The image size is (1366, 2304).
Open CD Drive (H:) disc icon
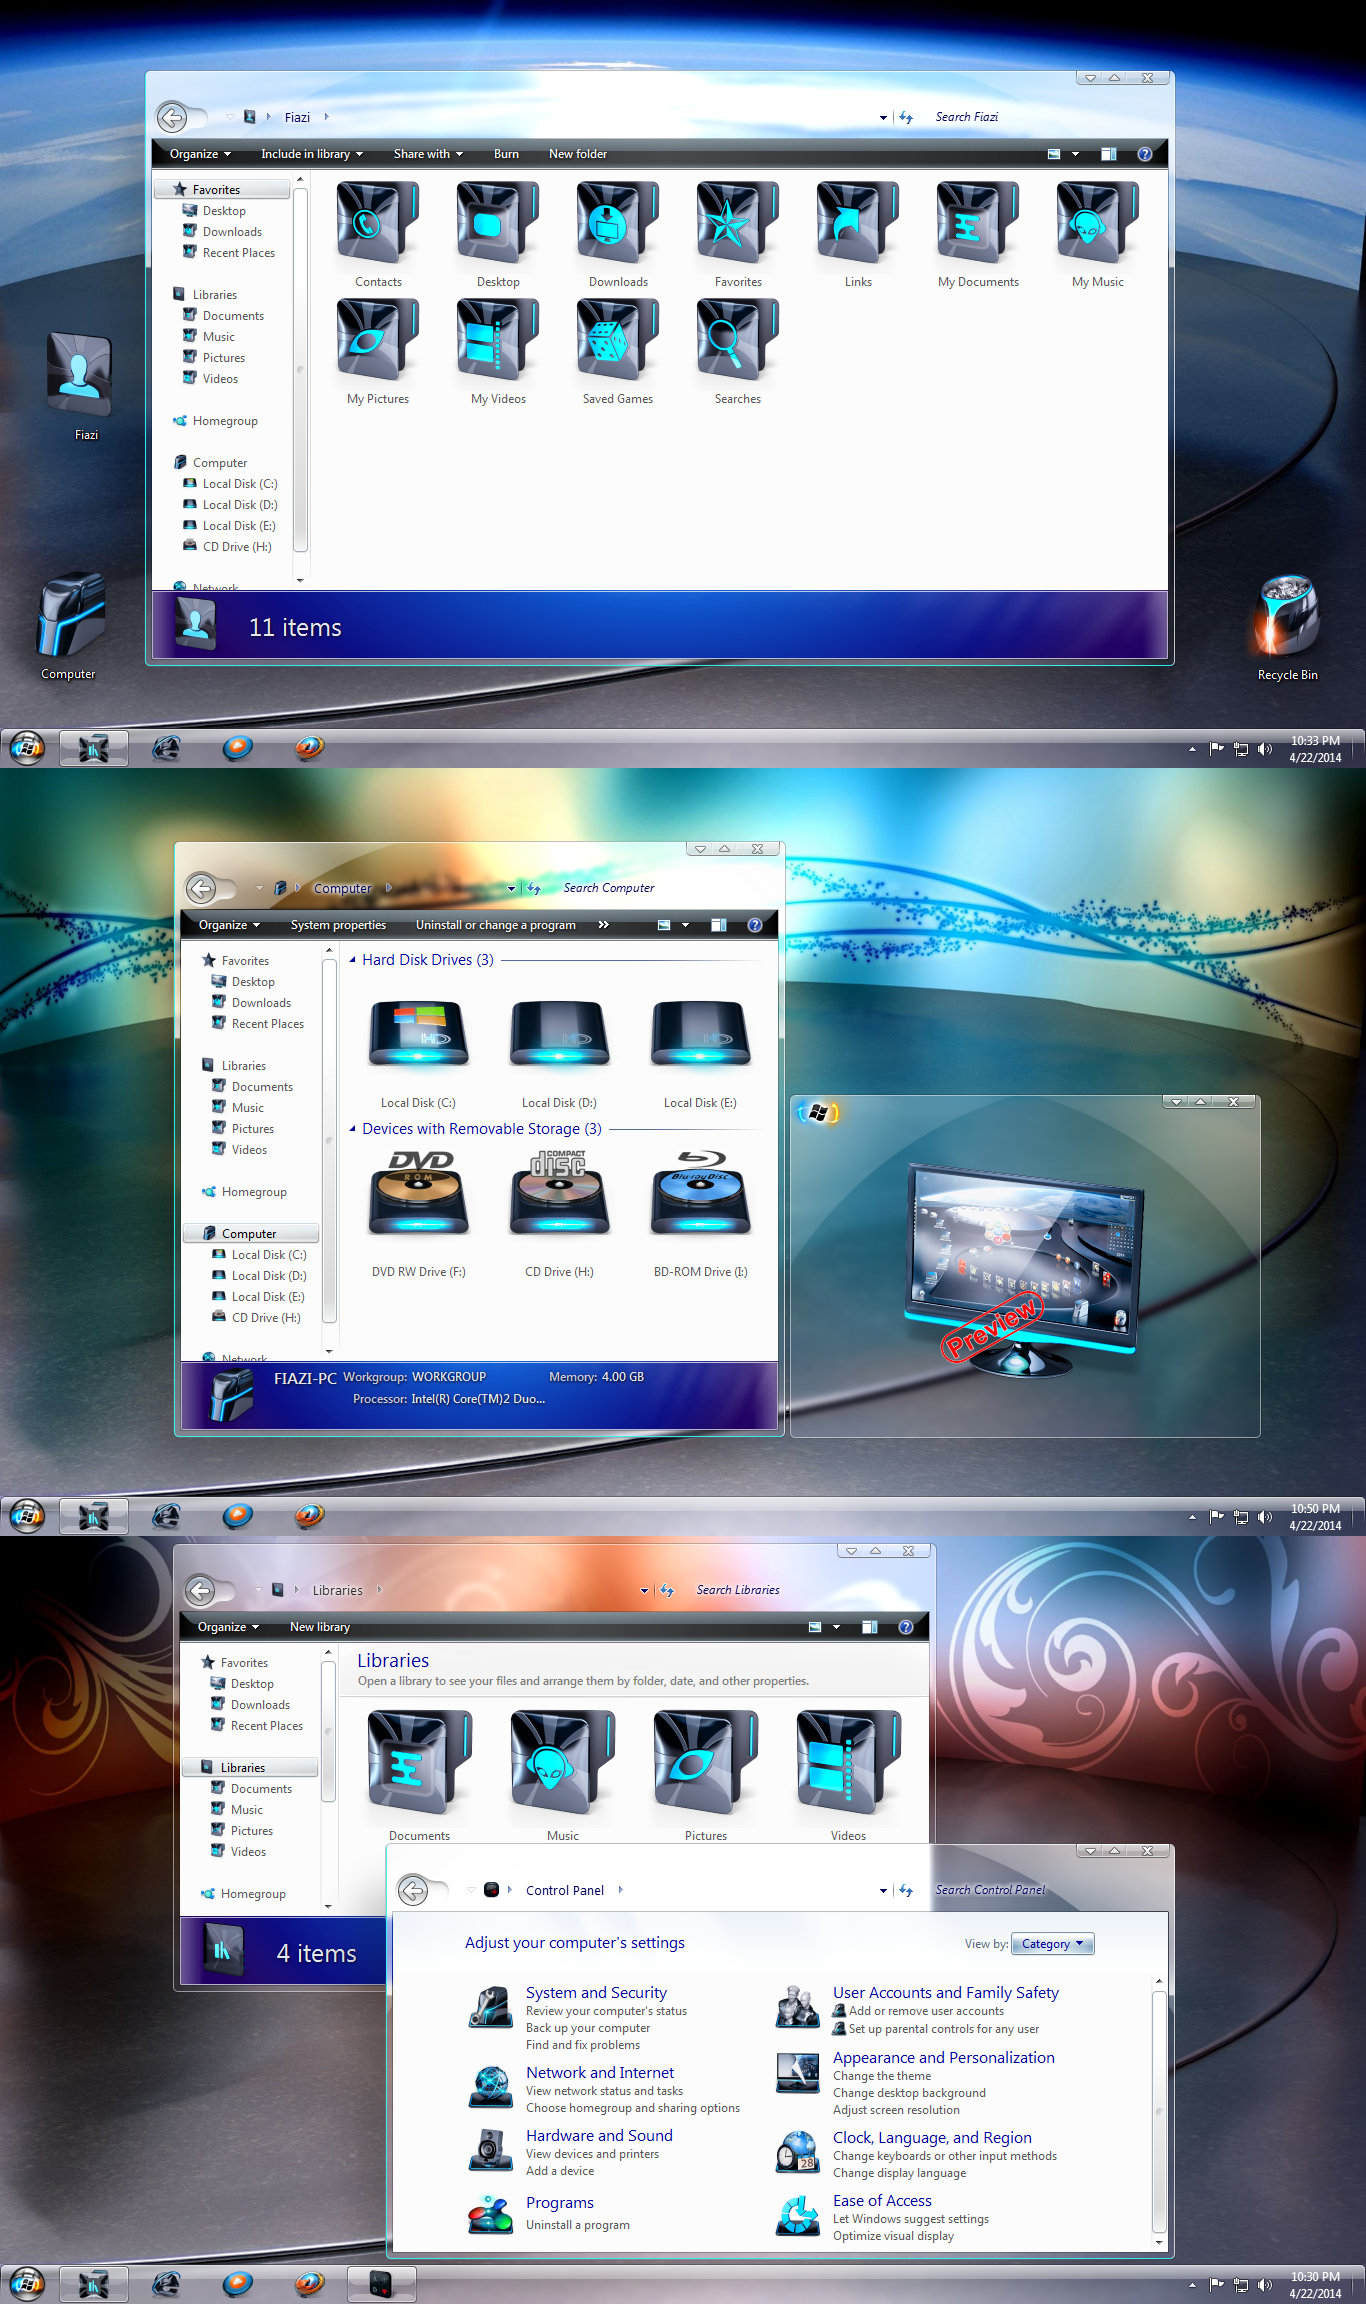(559, 1194)
